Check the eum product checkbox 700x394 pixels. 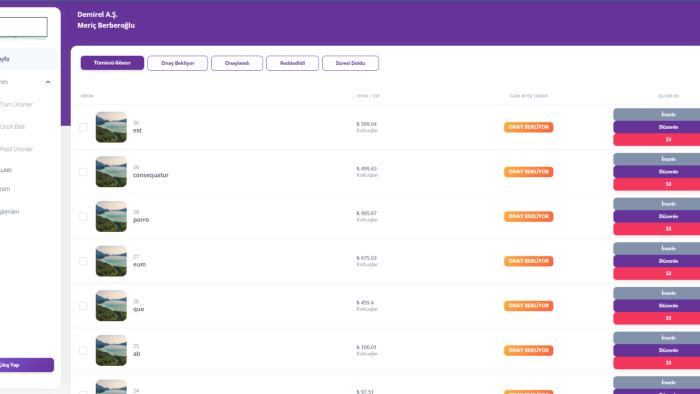83,261
